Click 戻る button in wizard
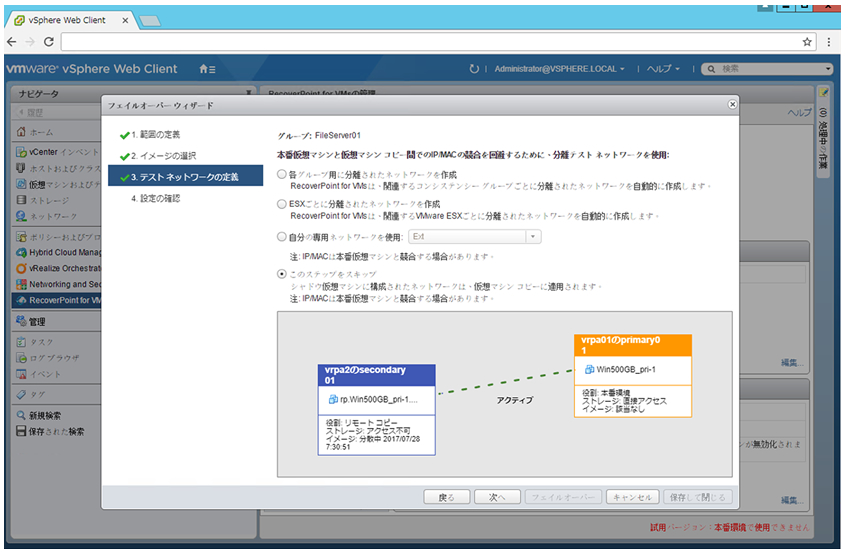This screenshot has width=850, height=553. point(446,497)
